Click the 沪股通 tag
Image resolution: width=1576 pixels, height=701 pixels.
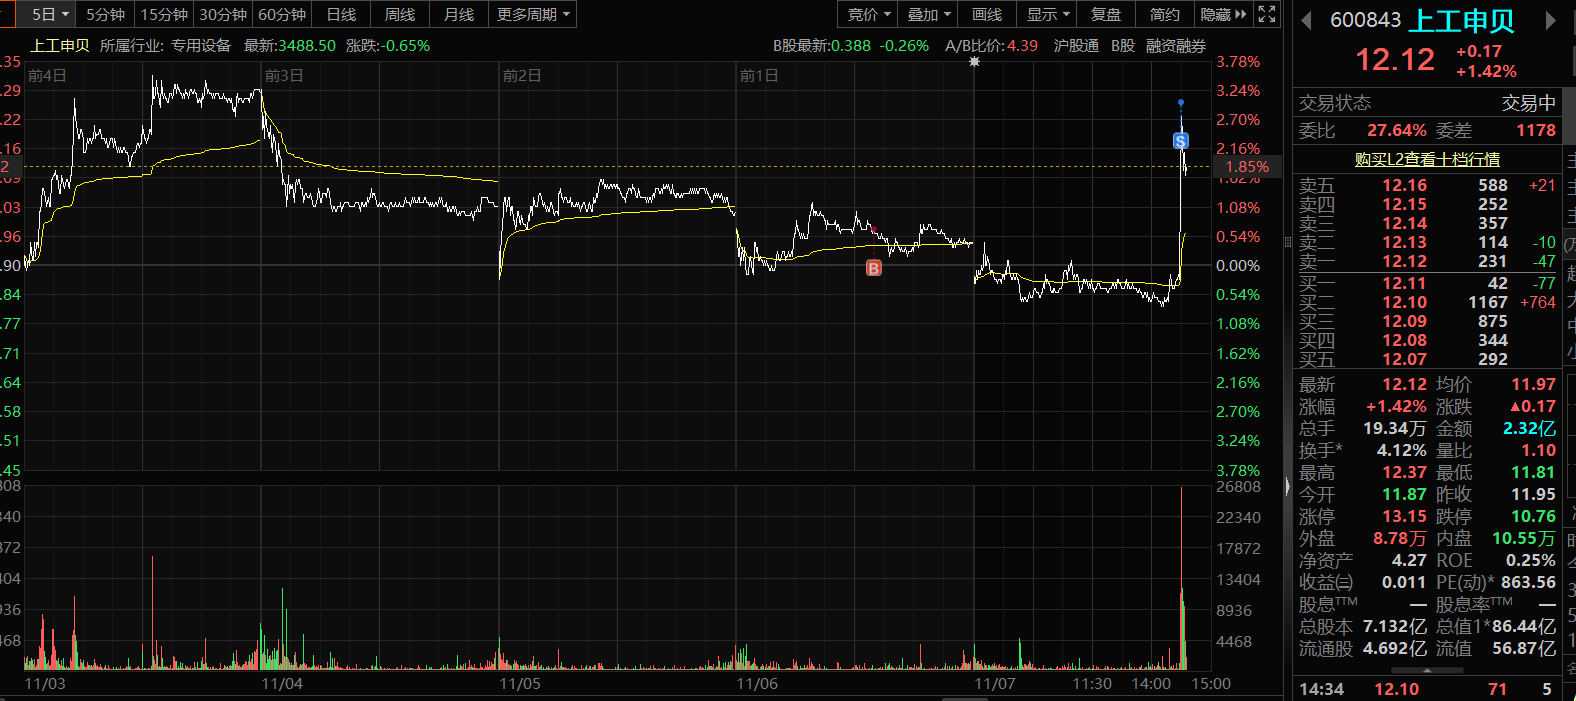tap(1076, 46)
